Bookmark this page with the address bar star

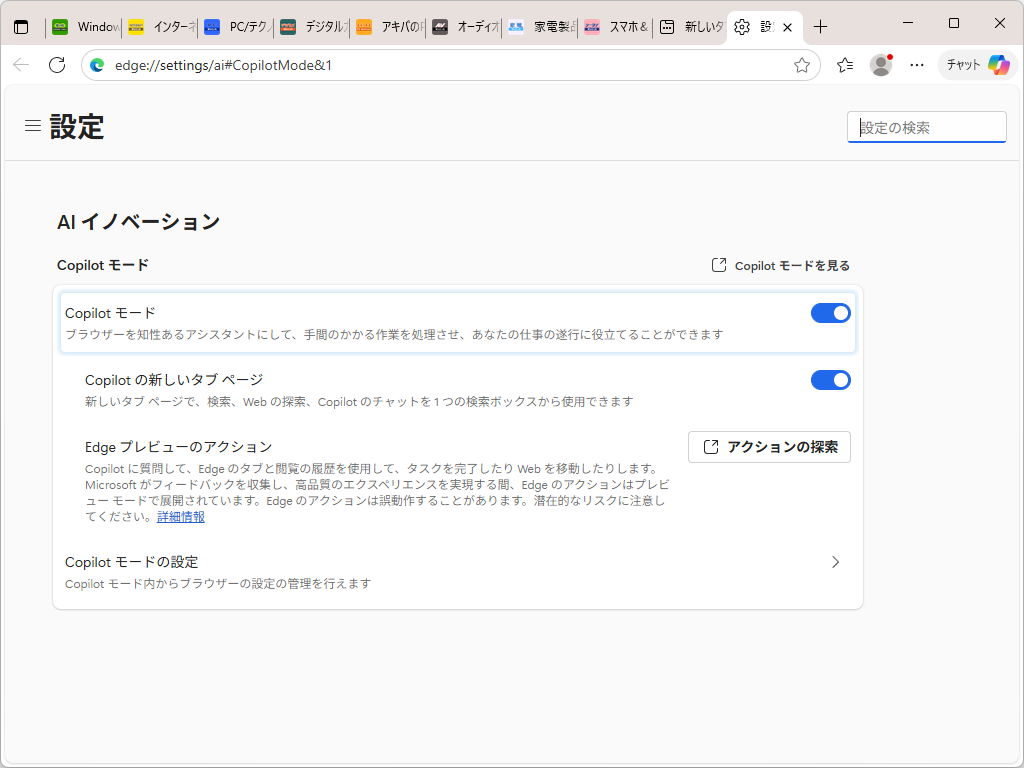pos(801,64)
